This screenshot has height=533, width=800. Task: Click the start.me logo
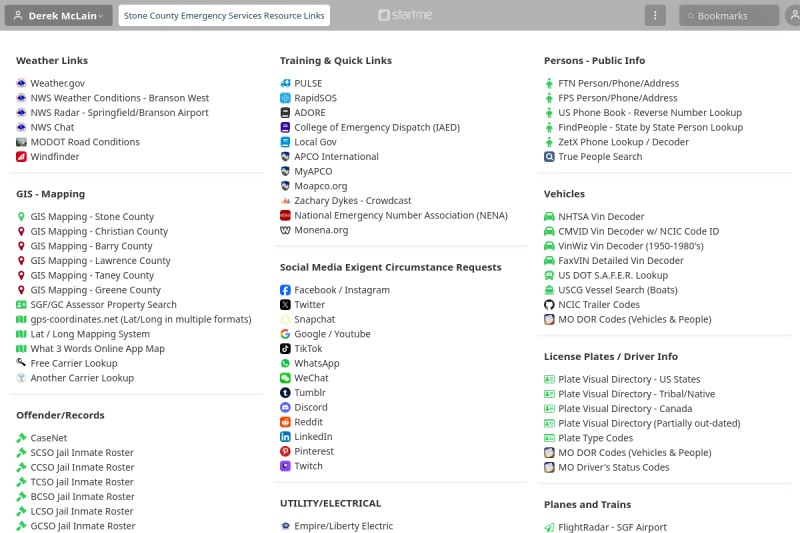click(x=405, y=15)
